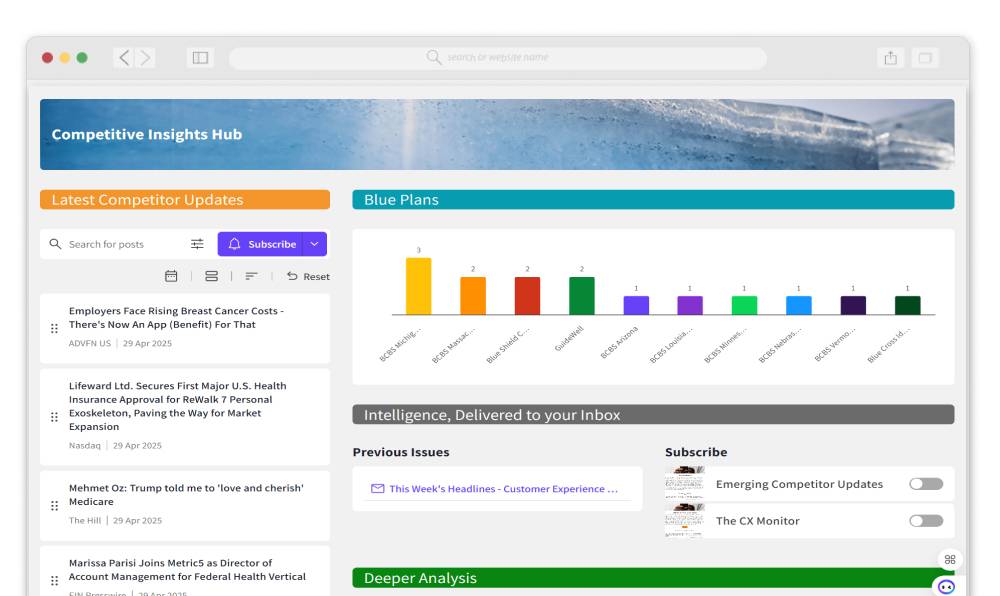Open the Employers Face Rising Breast Cancer Costs post
Image resolution: width=1000 pixels, height=596 pixels.
tap(176, 318)
